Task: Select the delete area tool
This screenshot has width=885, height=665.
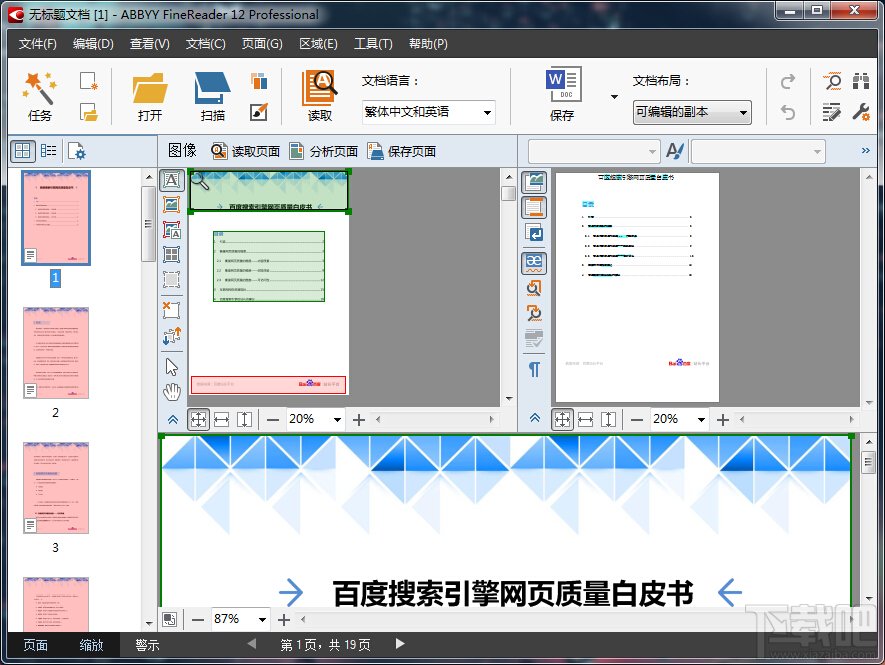Action: click(x=172, y=310)
